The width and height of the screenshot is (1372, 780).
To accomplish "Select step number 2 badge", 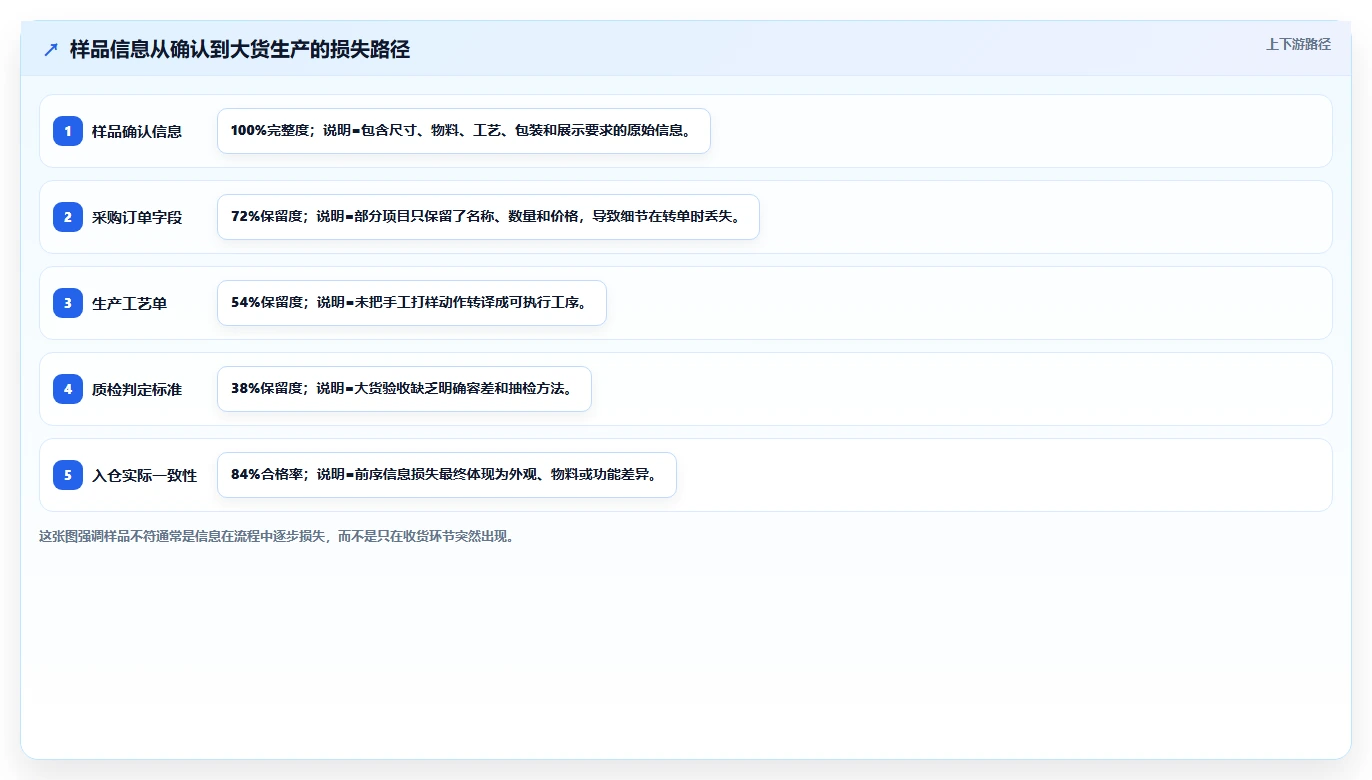I will coord(68,217).
